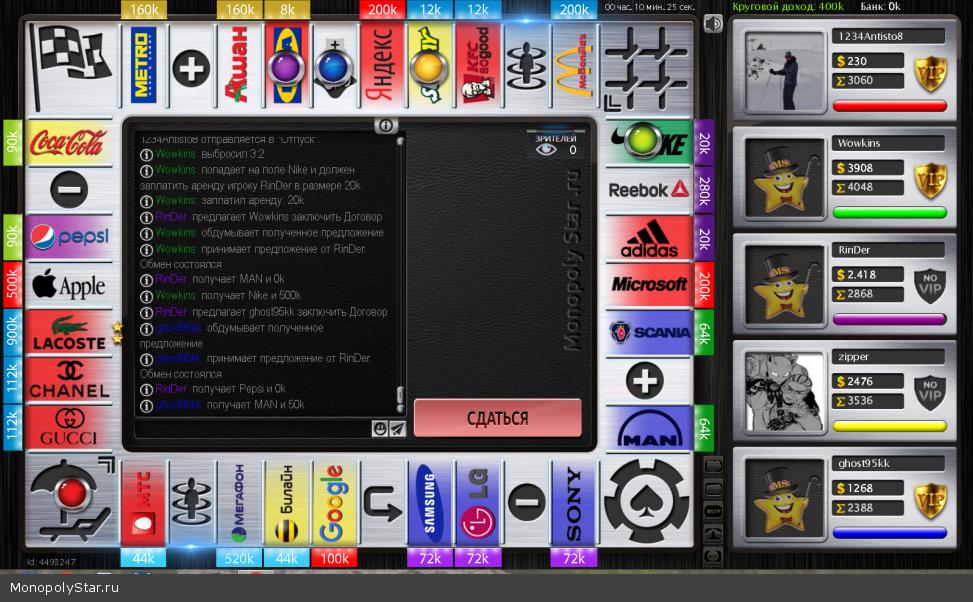Image resolution: width=973 pixels, height=602 pixels.
Task: Click the Apple board tile
Action: coord(68,285)
